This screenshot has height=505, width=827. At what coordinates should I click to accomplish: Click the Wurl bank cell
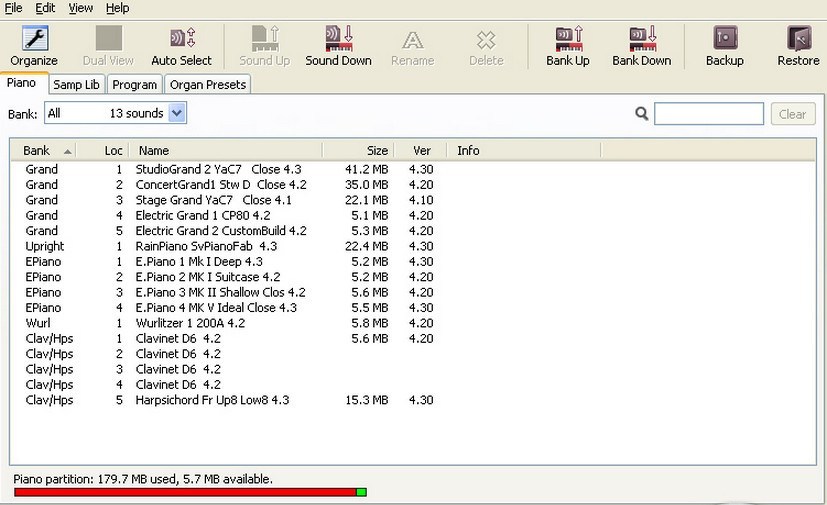pos(38,323)
